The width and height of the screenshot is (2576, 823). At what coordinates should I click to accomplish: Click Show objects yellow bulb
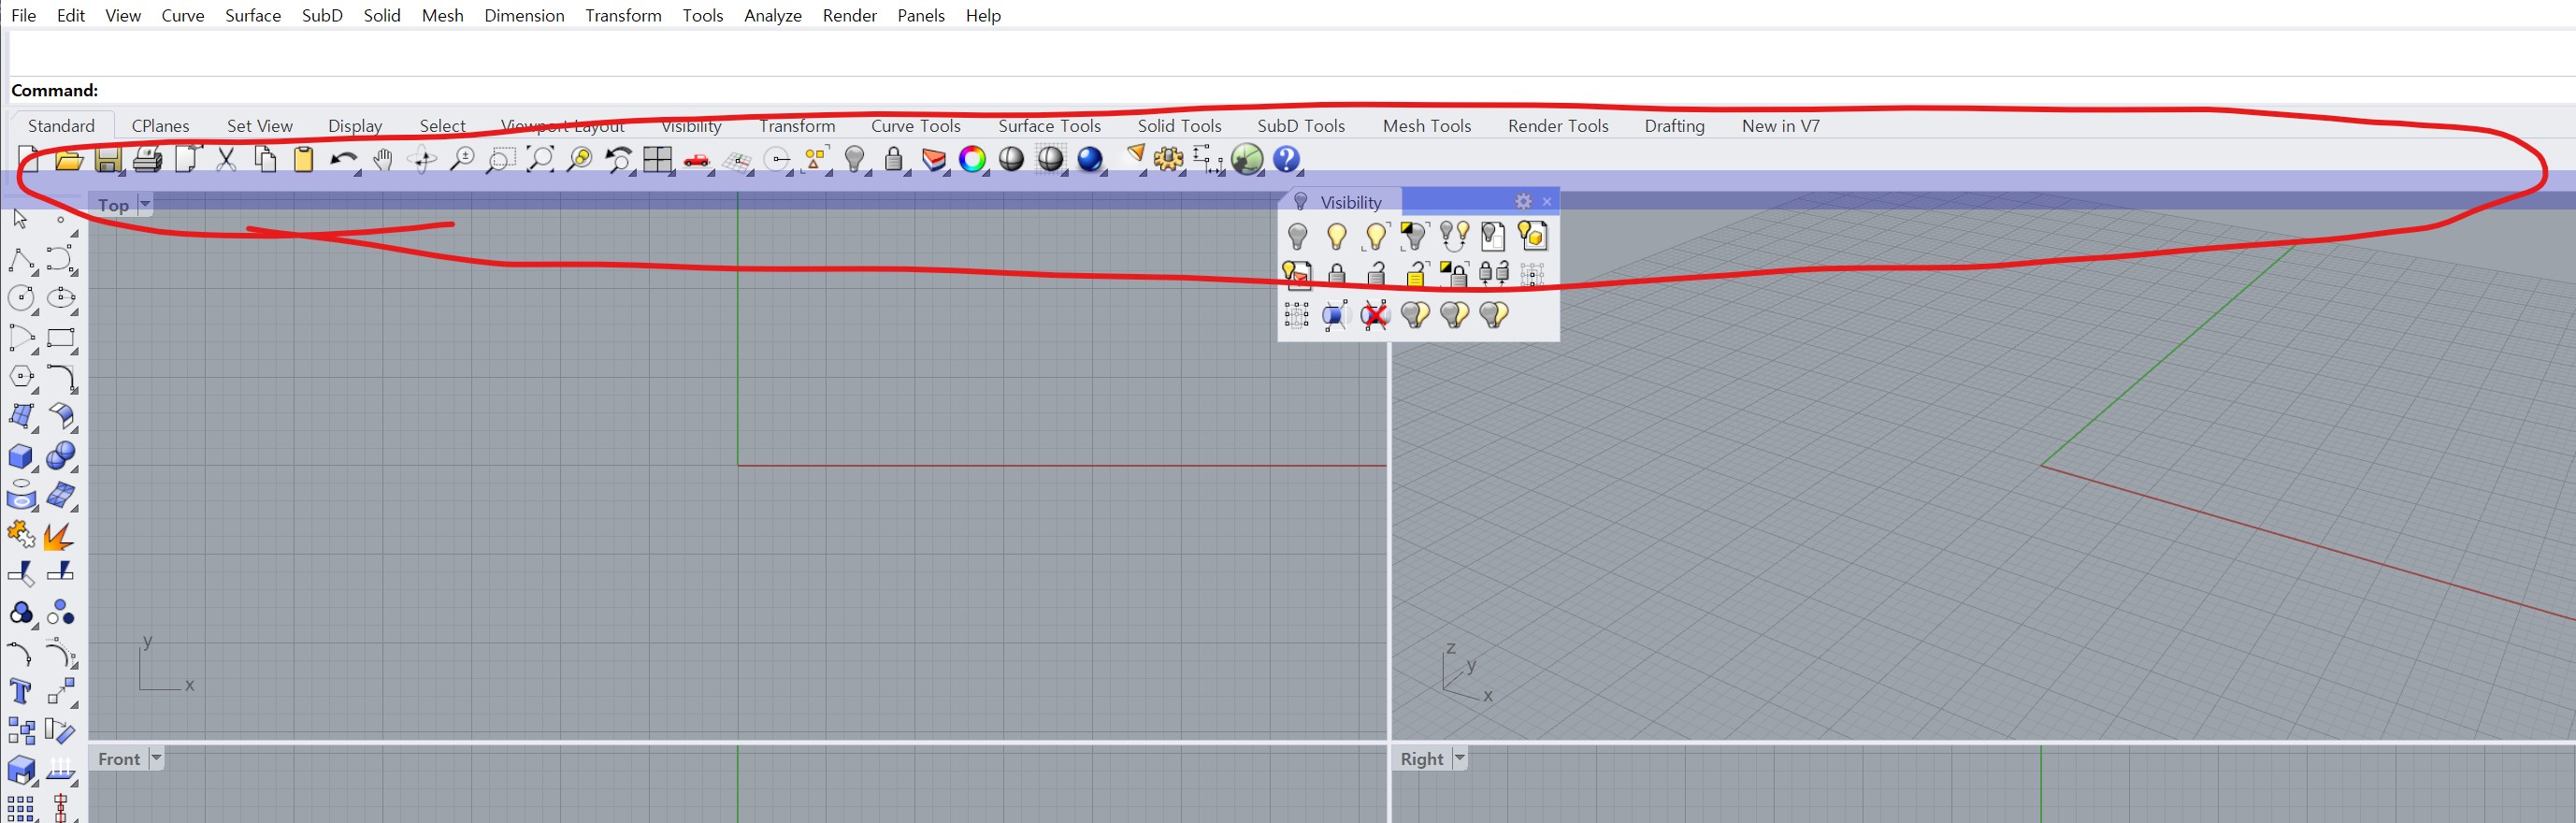tap(1336, 236)
